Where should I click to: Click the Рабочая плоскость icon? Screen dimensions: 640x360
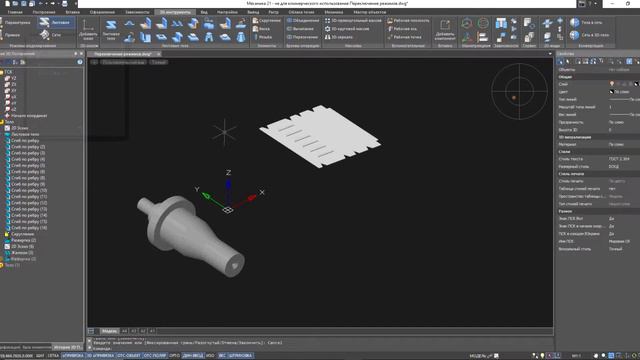tap(390, 20)
